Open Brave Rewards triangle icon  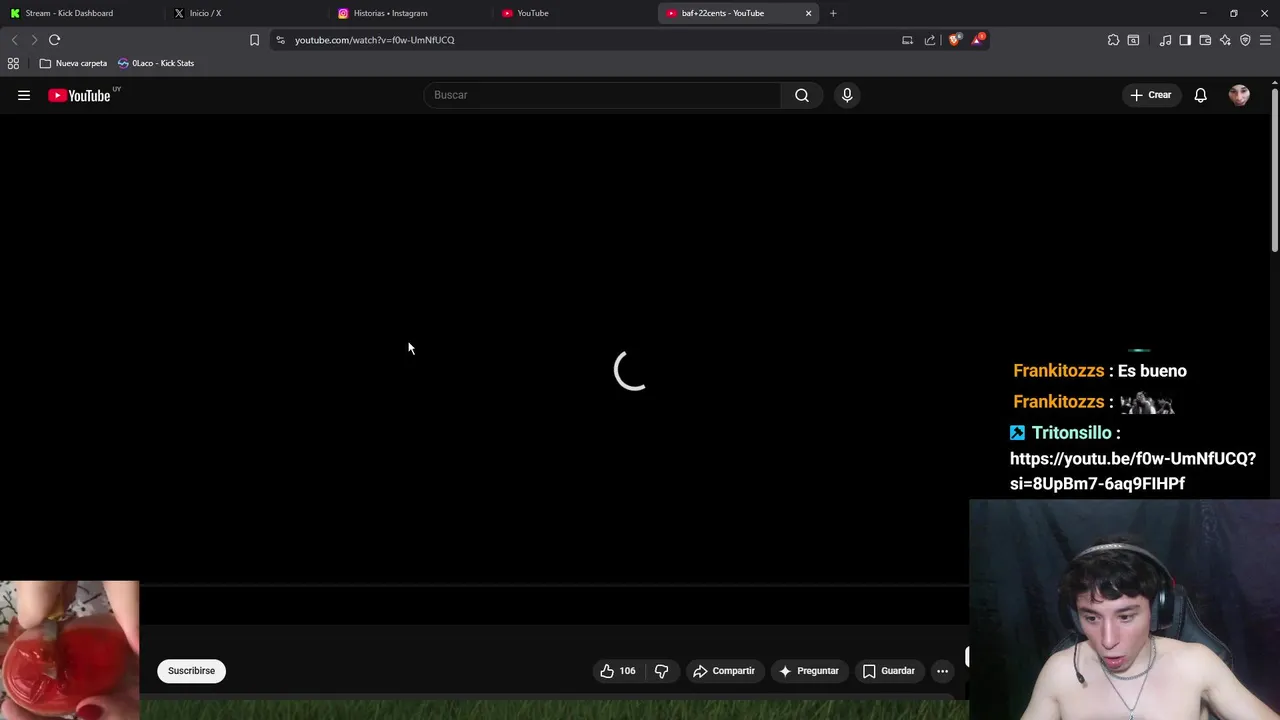978,40
